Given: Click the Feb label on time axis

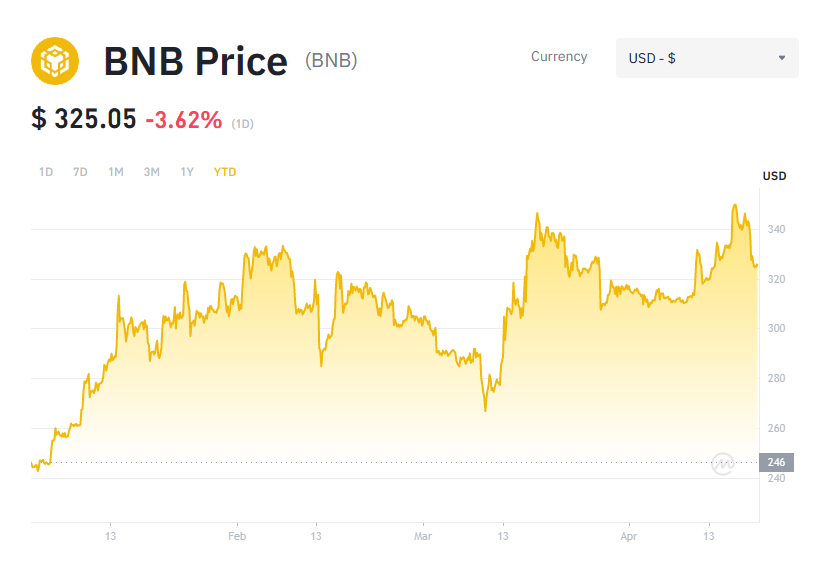Looking at the screenshot, I should click(237, 536).
